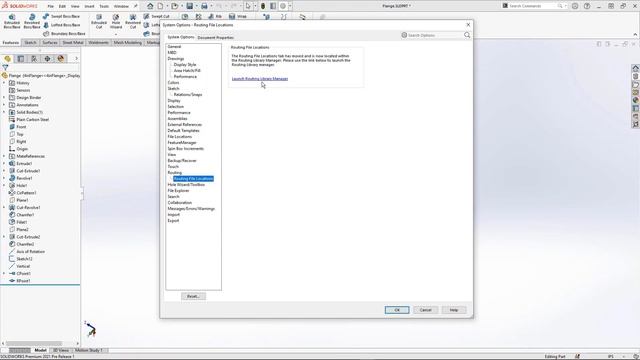Image resolution: width=640 pixels, height=360 pixels.
Task: Expand the MateReferences node
Action: pyautogui.click(x=4, y=156)
